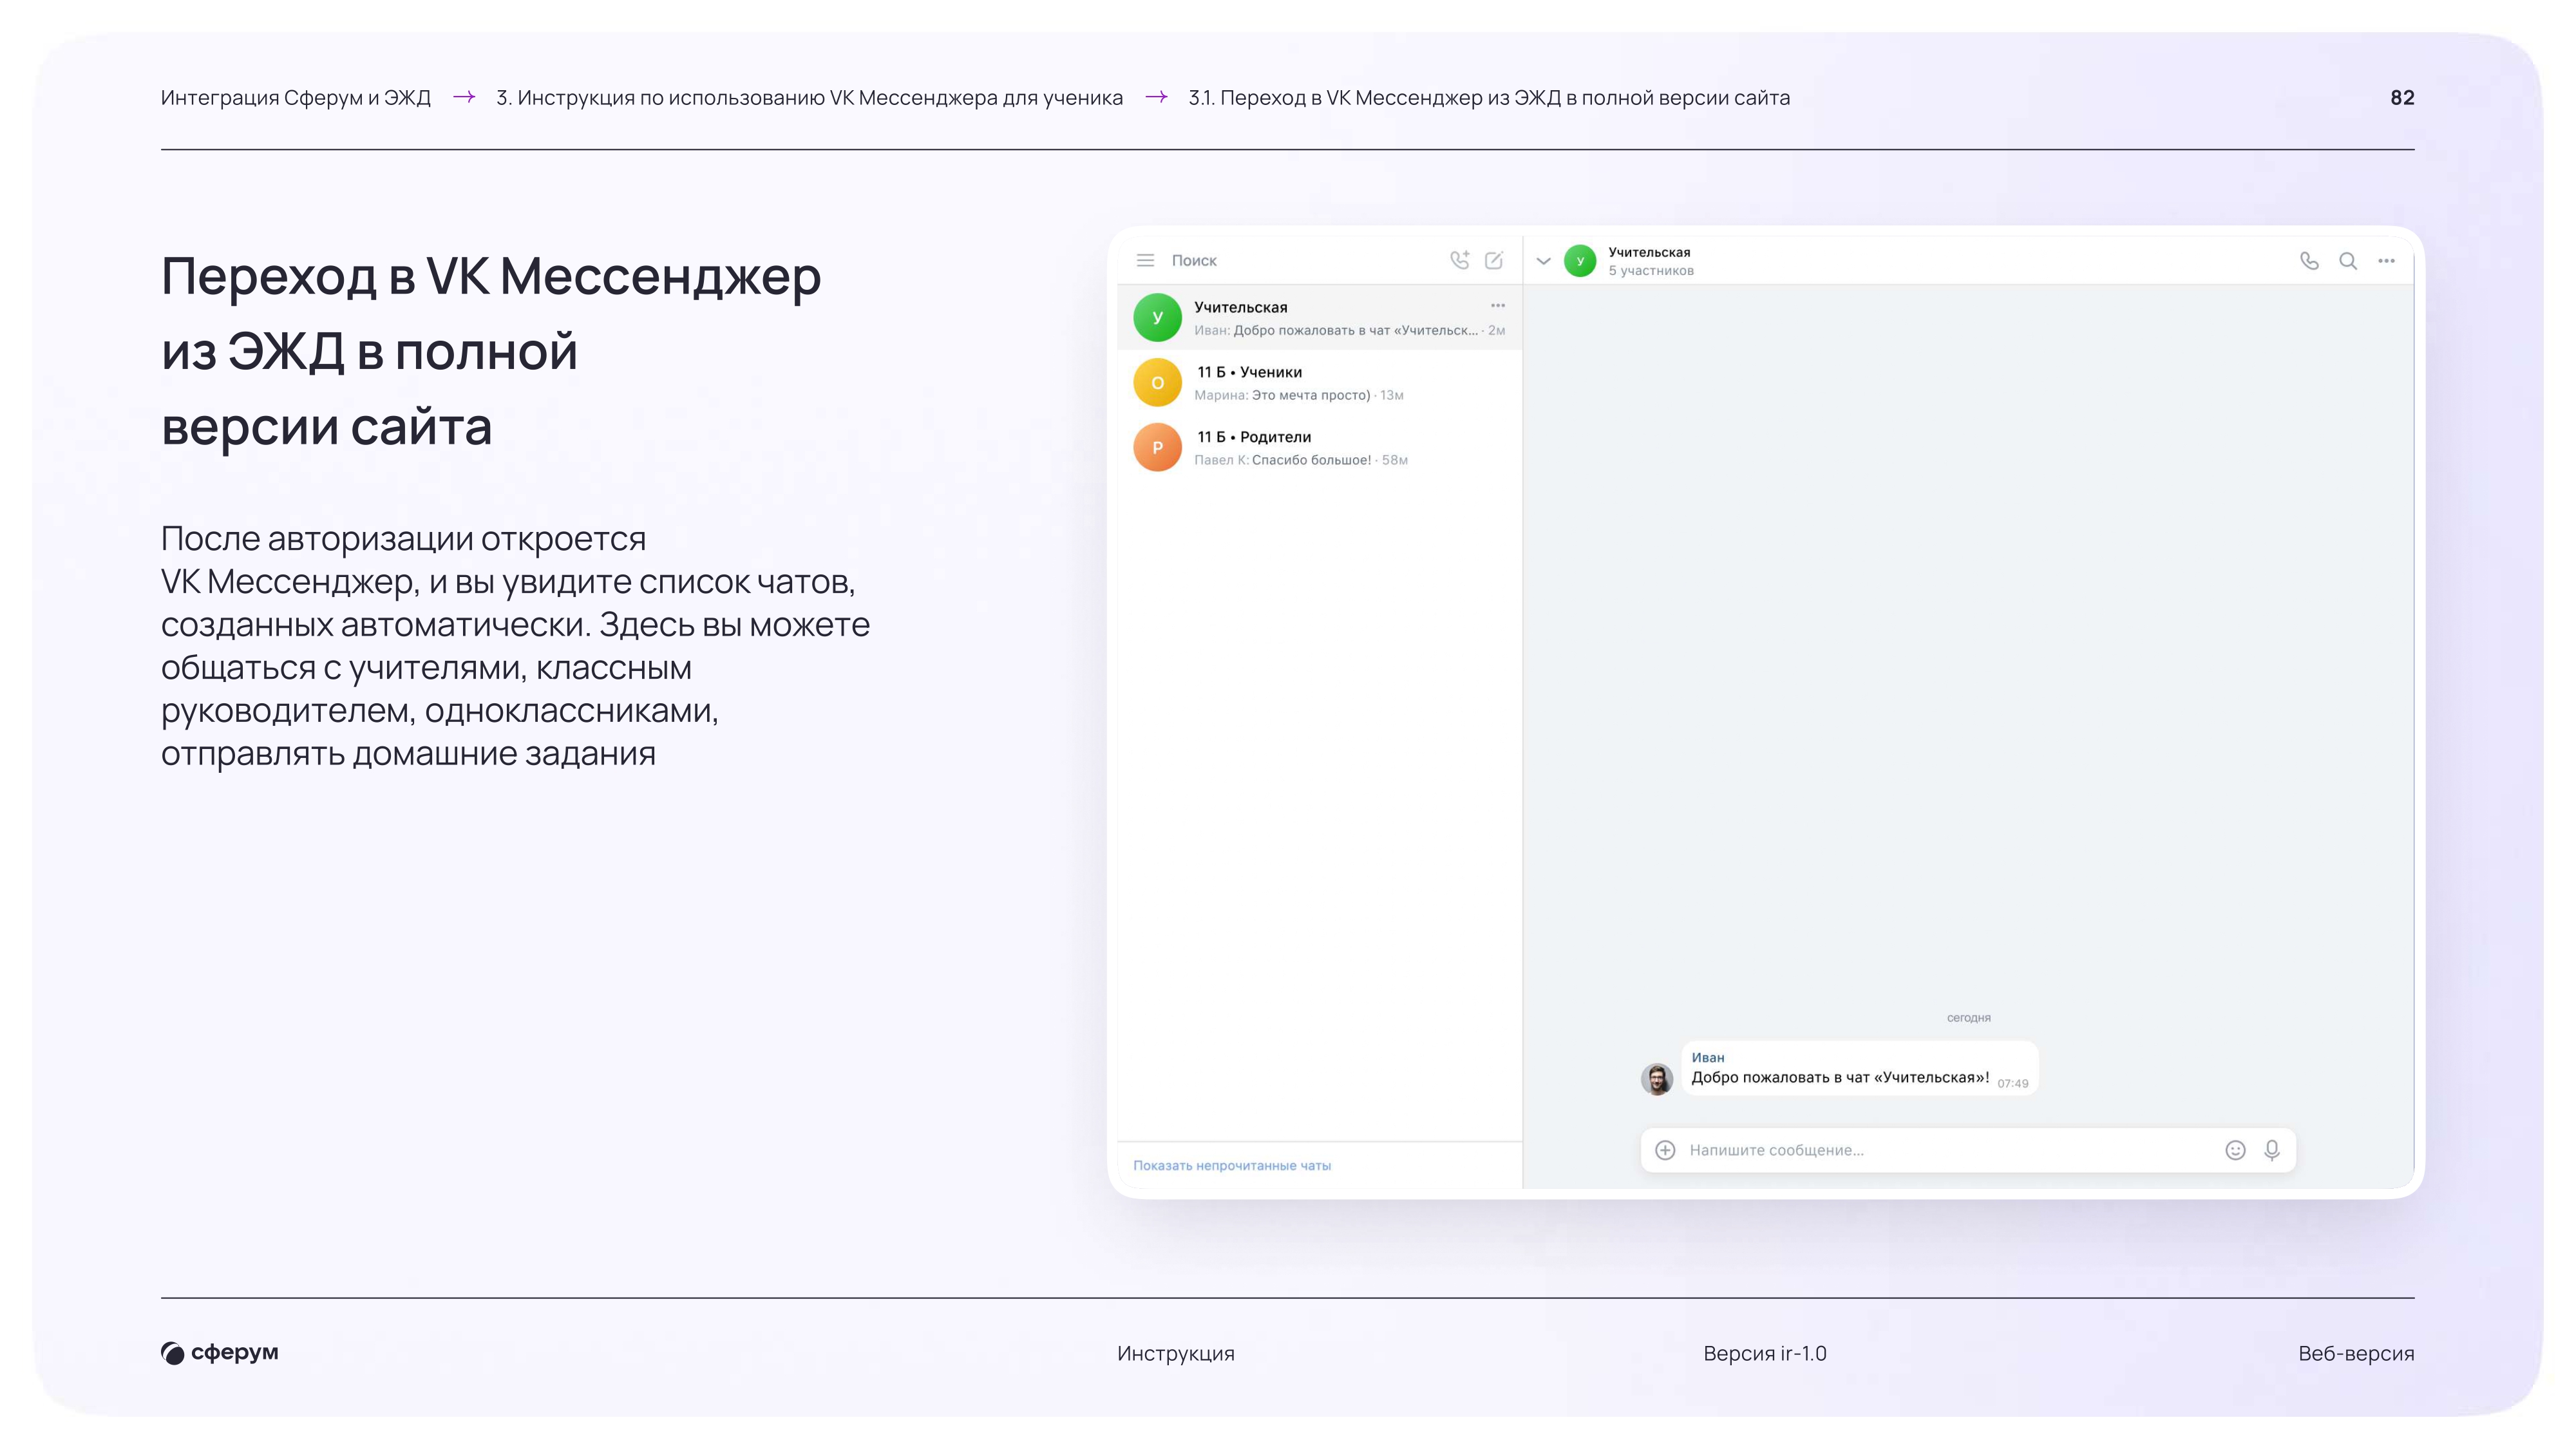Click orange Р avatar of Родители chat

click(x=1157, y=447)
